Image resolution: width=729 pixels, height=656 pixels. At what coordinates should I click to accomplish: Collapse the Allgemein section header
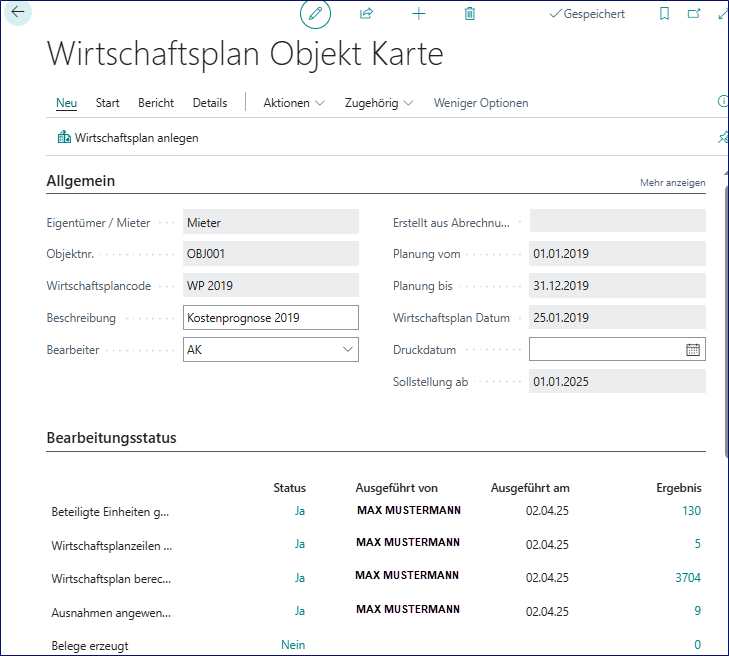pos(80,181)
